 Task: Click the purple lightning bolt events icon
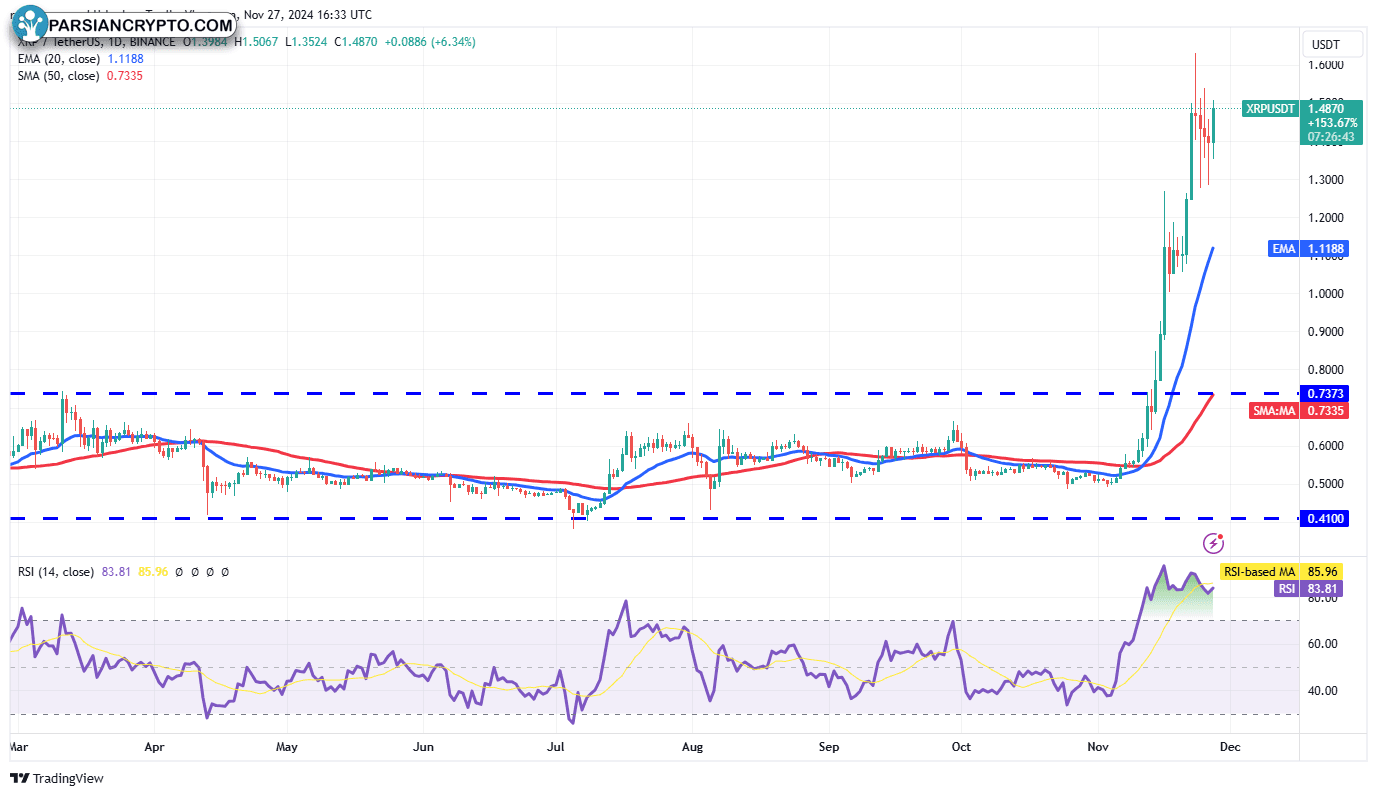tap(1213, 543)
